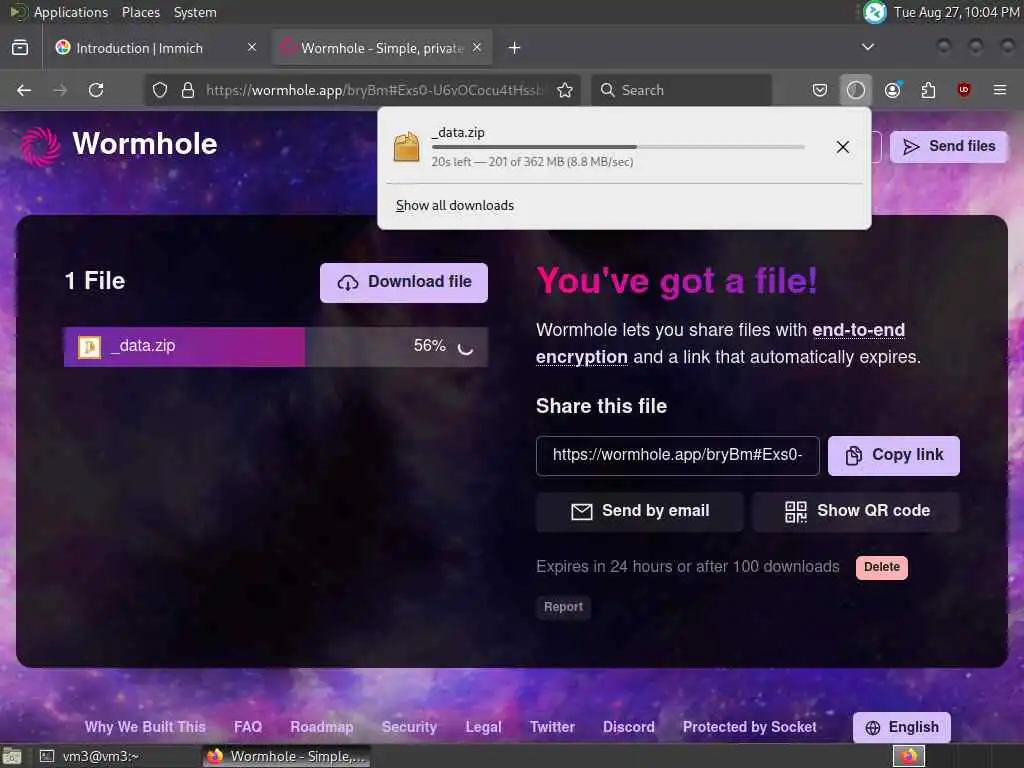Open the English language selector
The height and width of the screenshot is (768, 1024).
coord(901,728)
